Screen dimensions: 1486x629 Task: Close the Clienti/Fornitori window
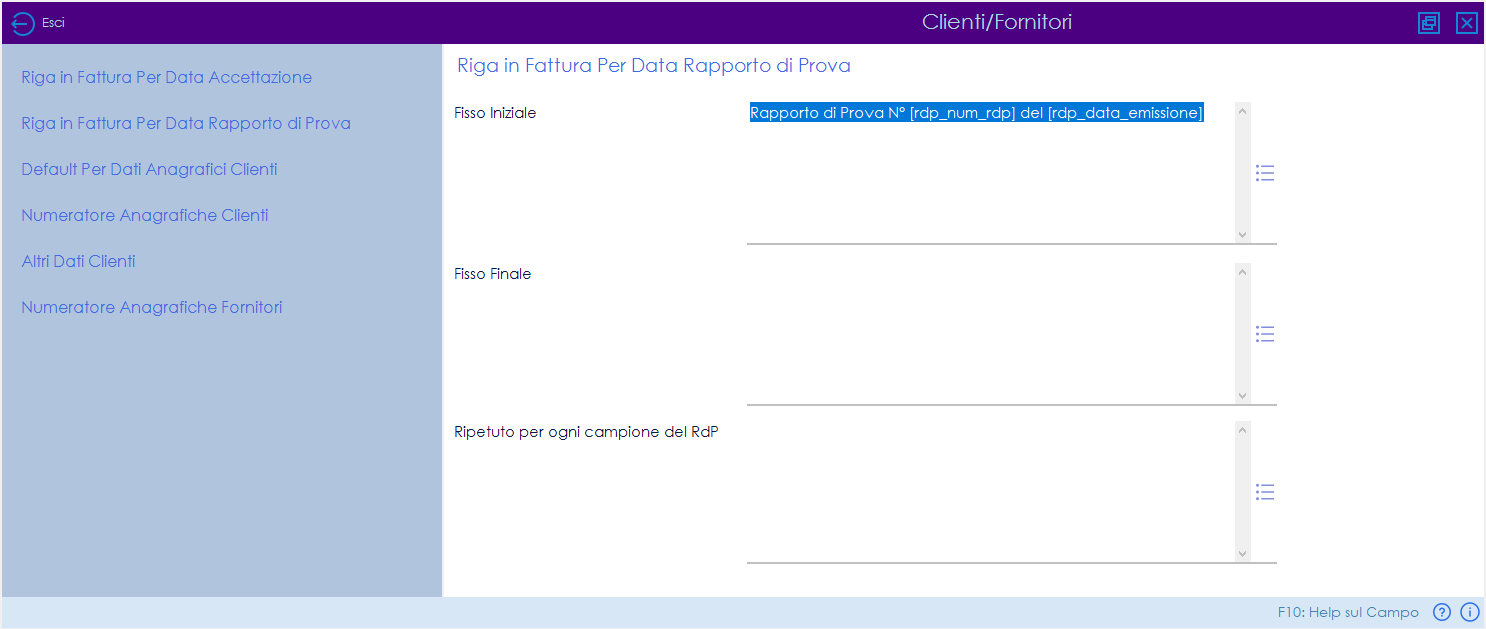(1467, 23)
